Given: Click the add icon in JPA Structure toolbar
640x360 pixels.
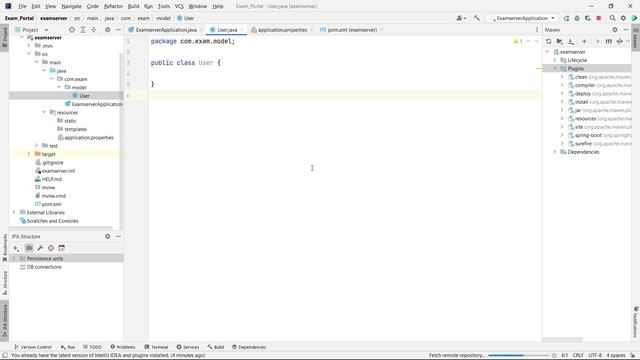Looking at the screenshot, I should click(x=16, y=248).
